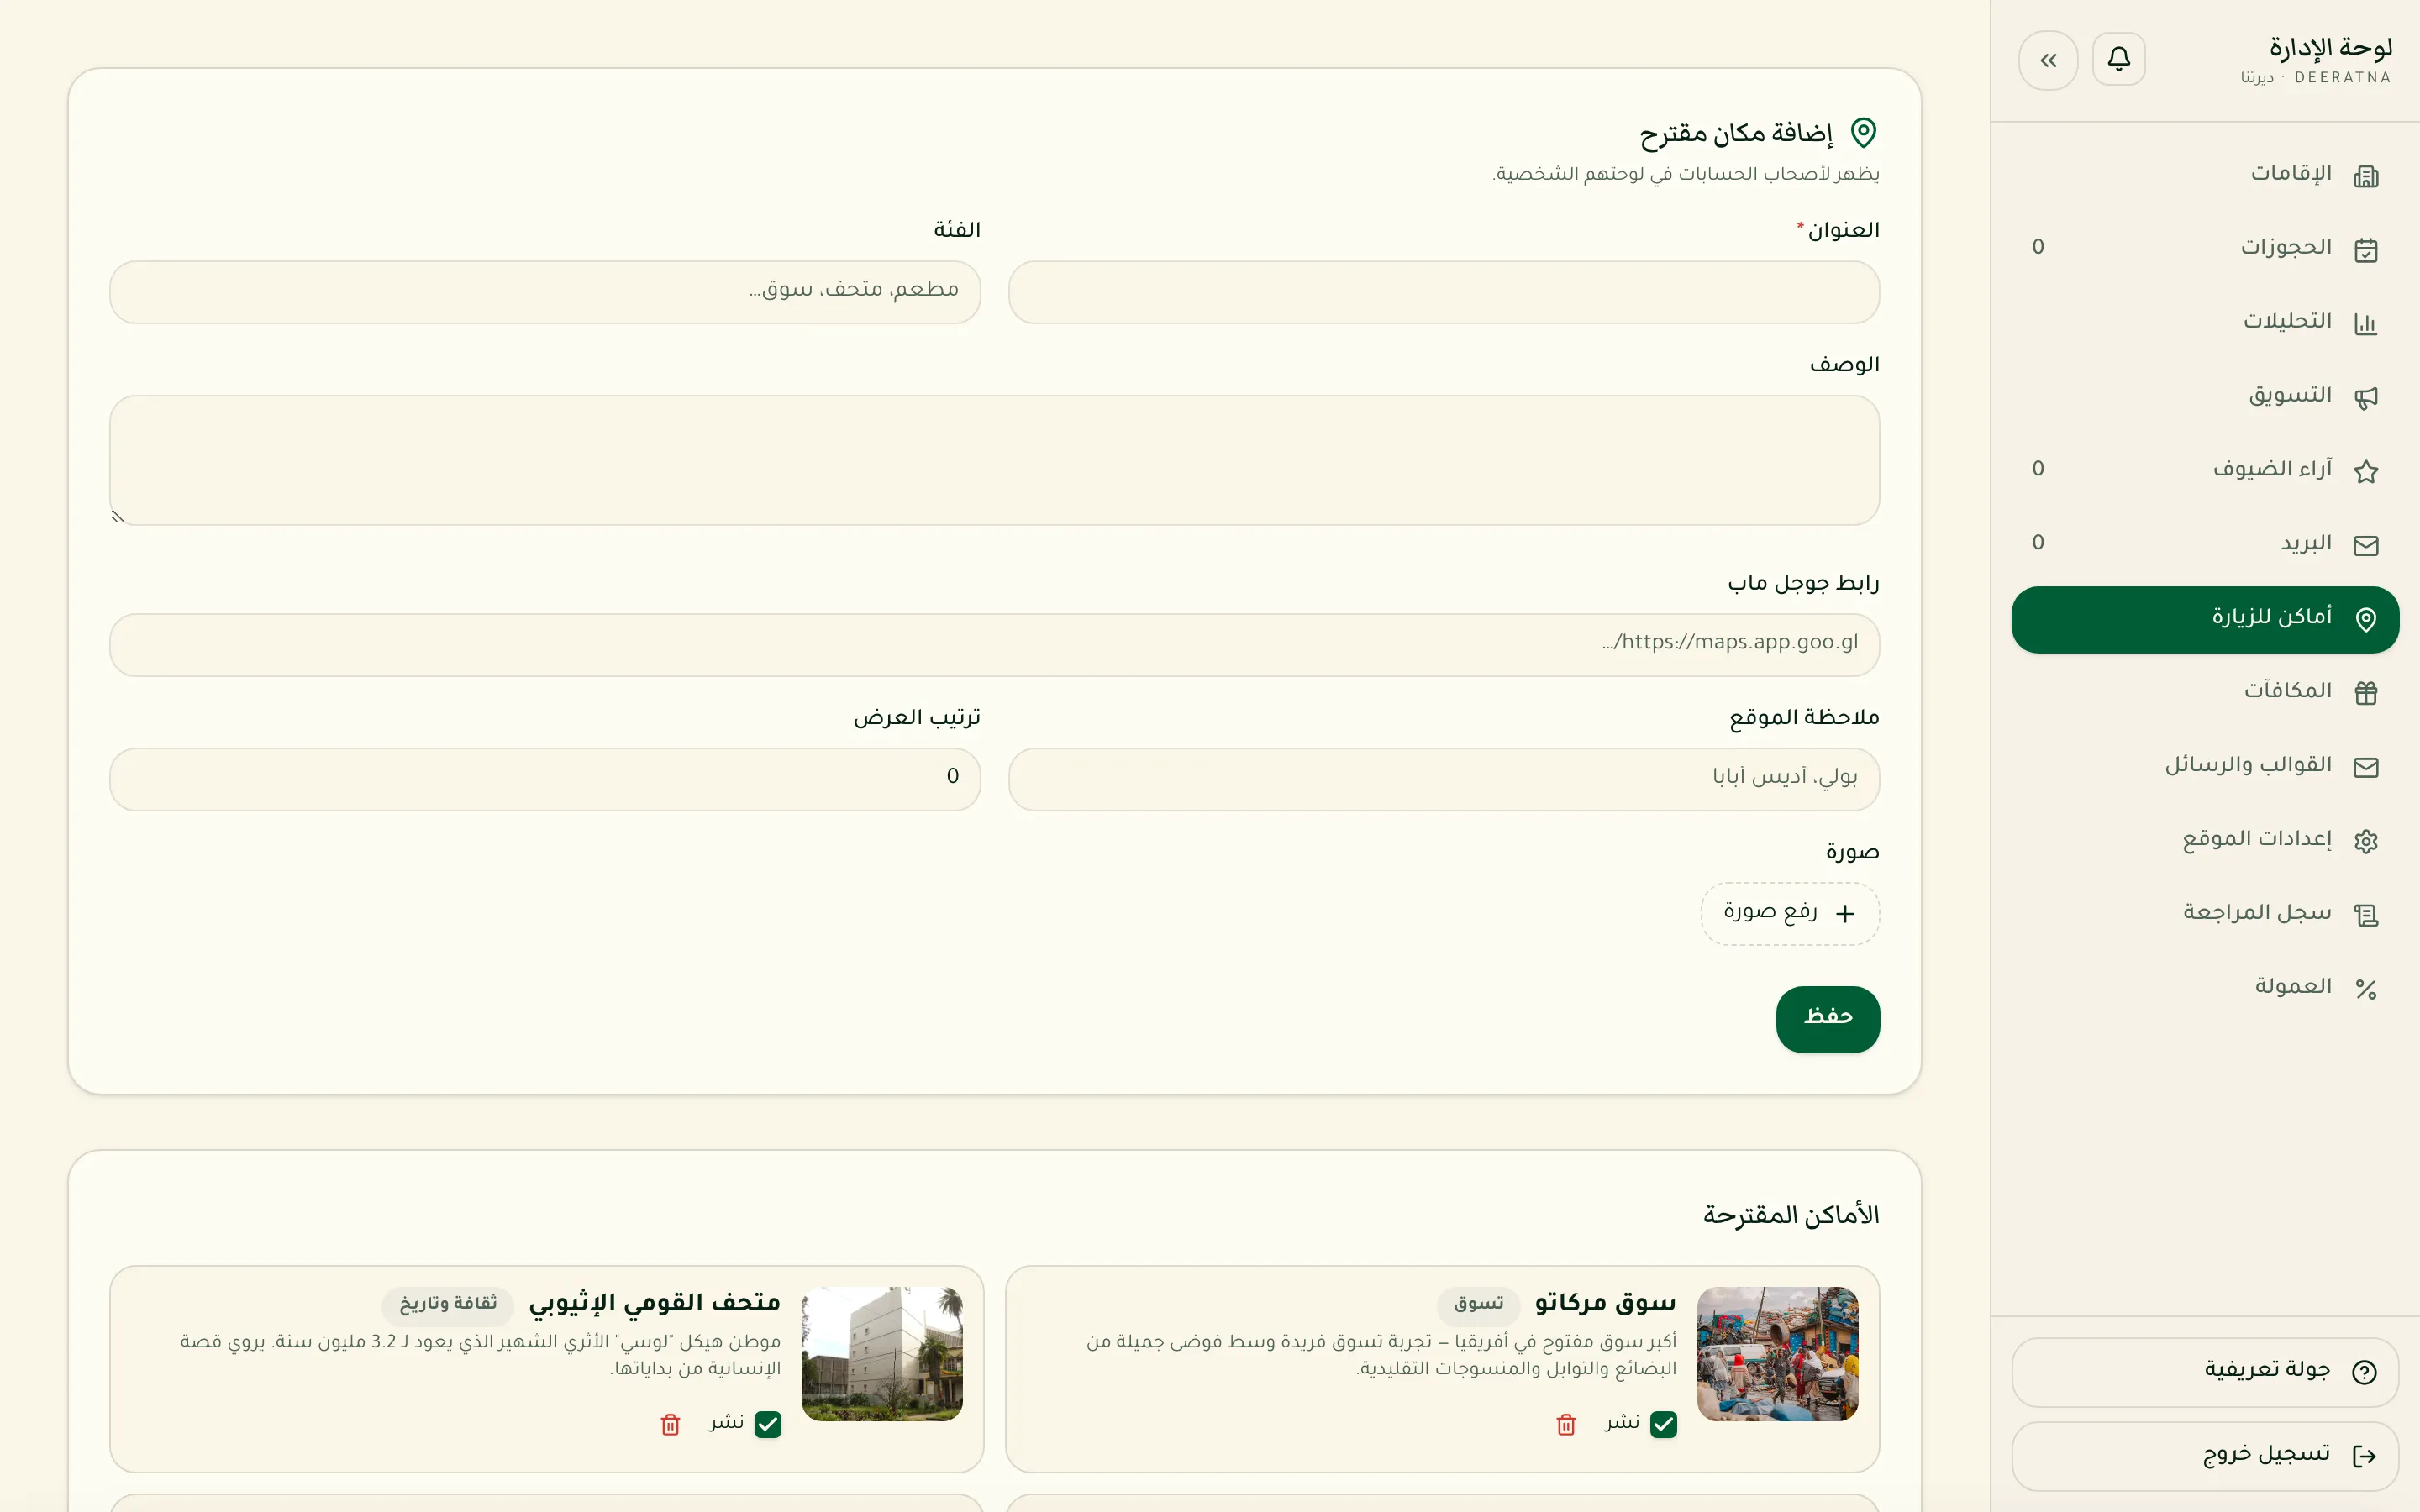2420x1512 pixels.
Task: Start the جولة تعريفية tour button
Action: [2204, 1372]
